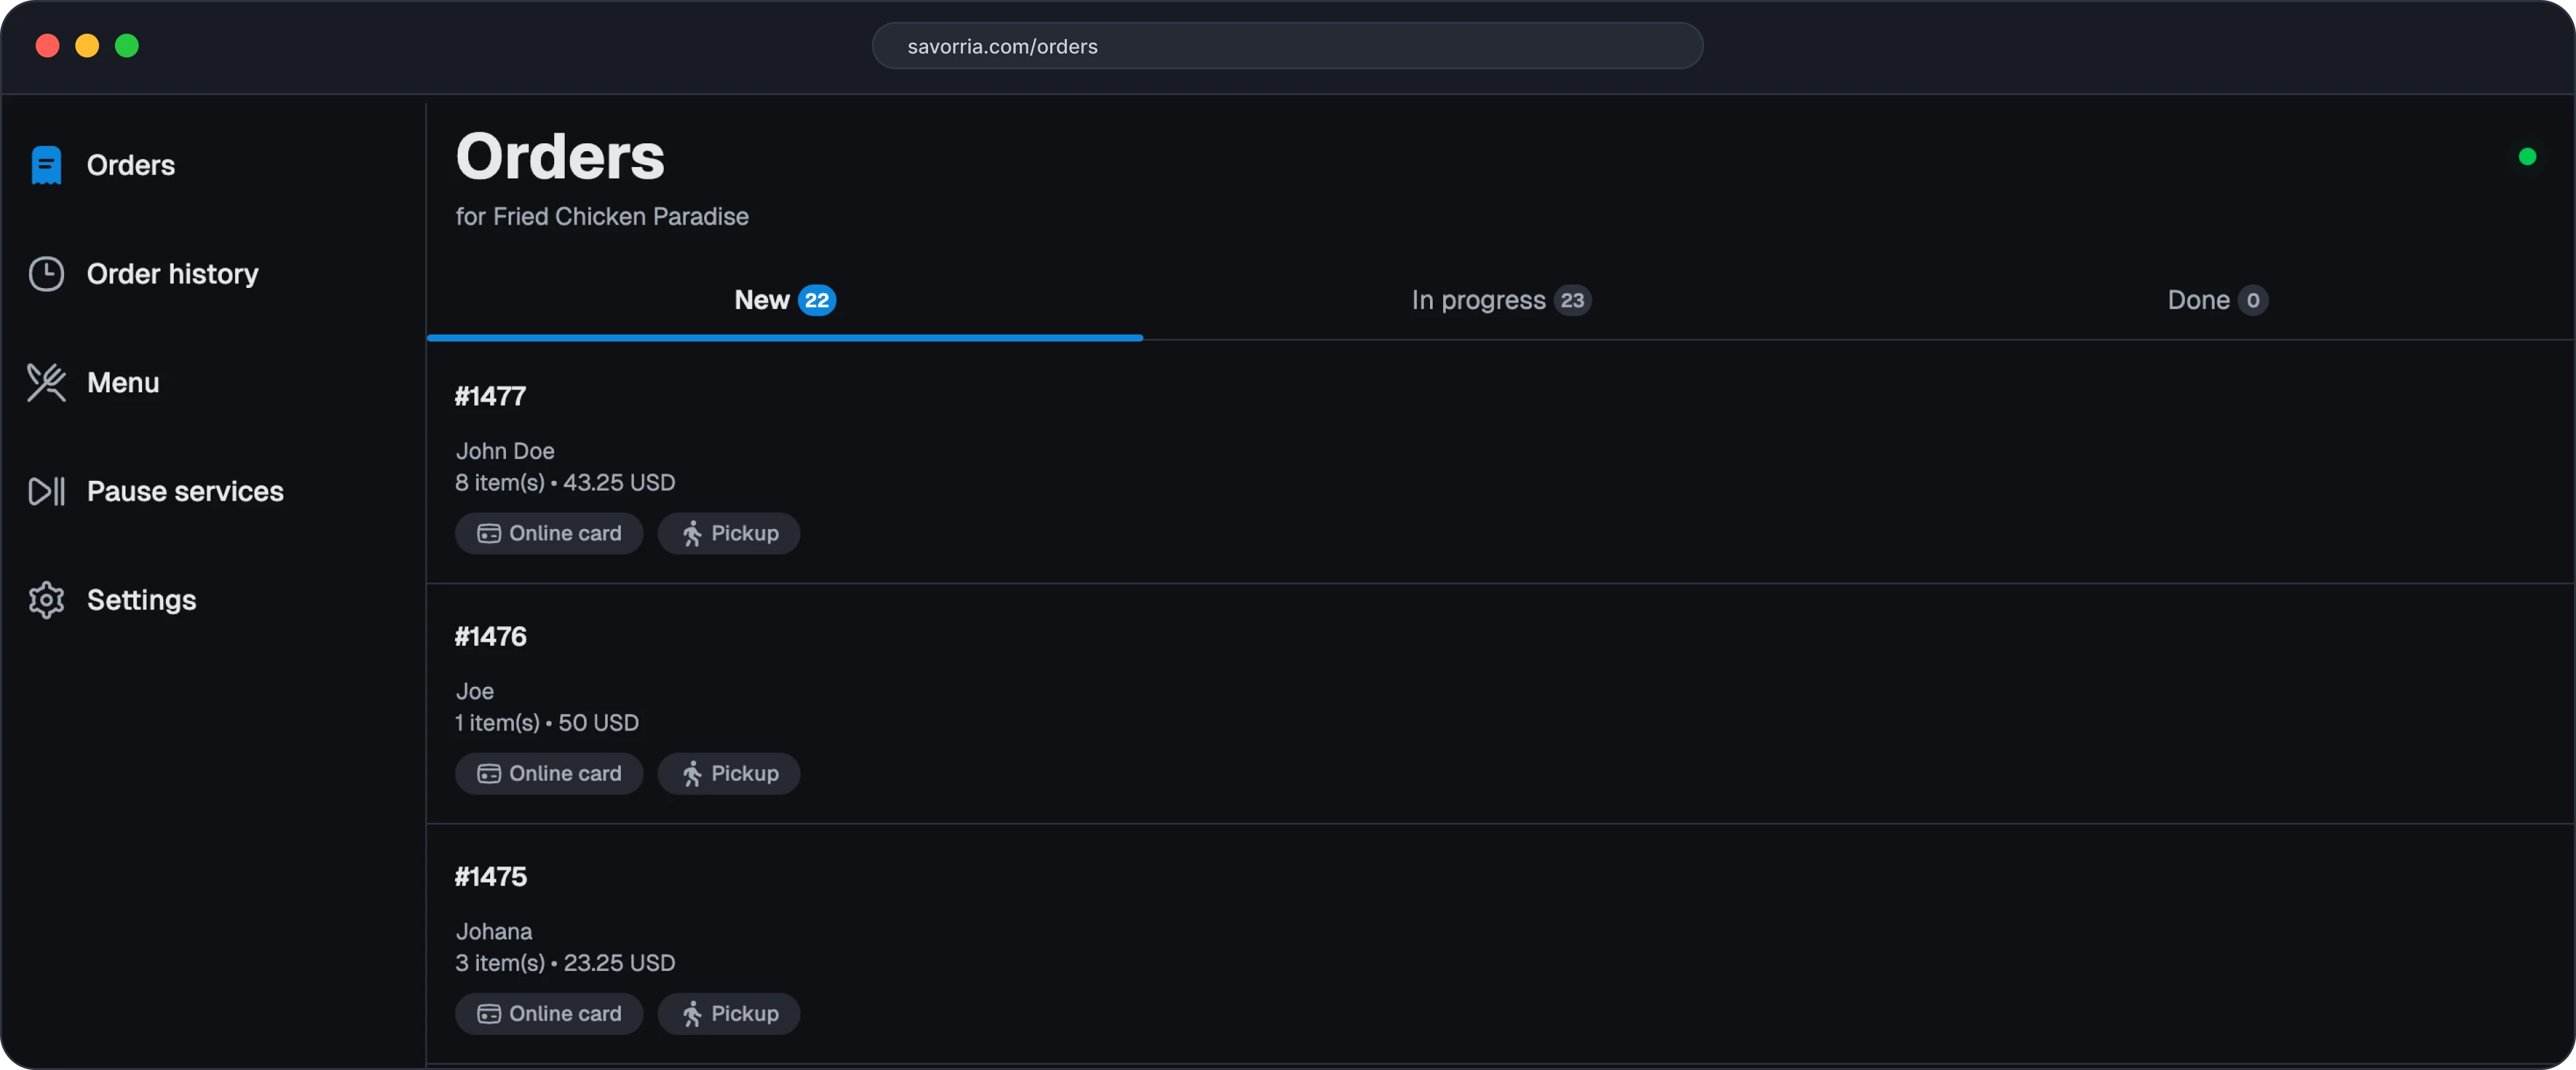
Task: Click Pickup tag on order #1477
Action: tap(729, 534)
